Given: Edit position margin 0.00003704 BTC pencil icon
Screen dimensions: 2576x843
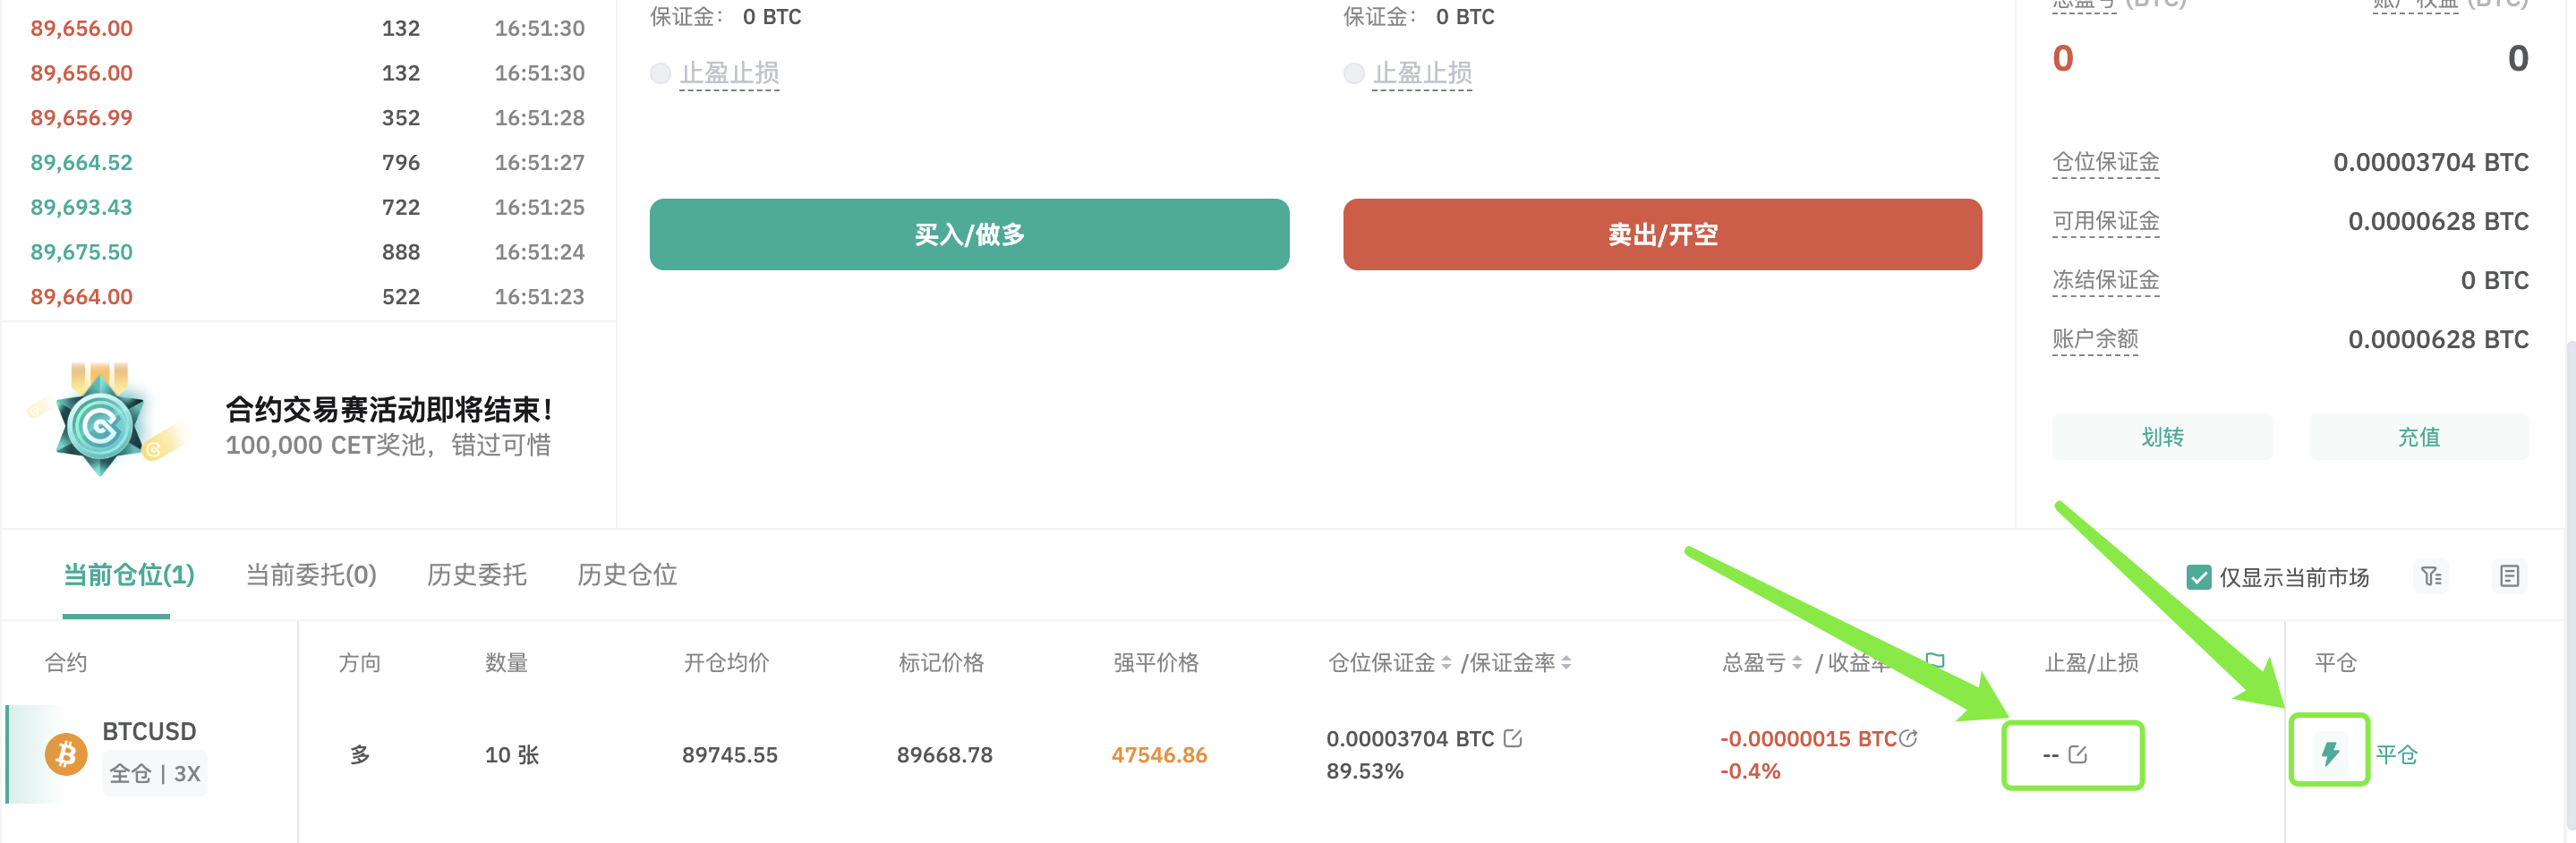Looking at the screenshot, I should (1513, 738).
